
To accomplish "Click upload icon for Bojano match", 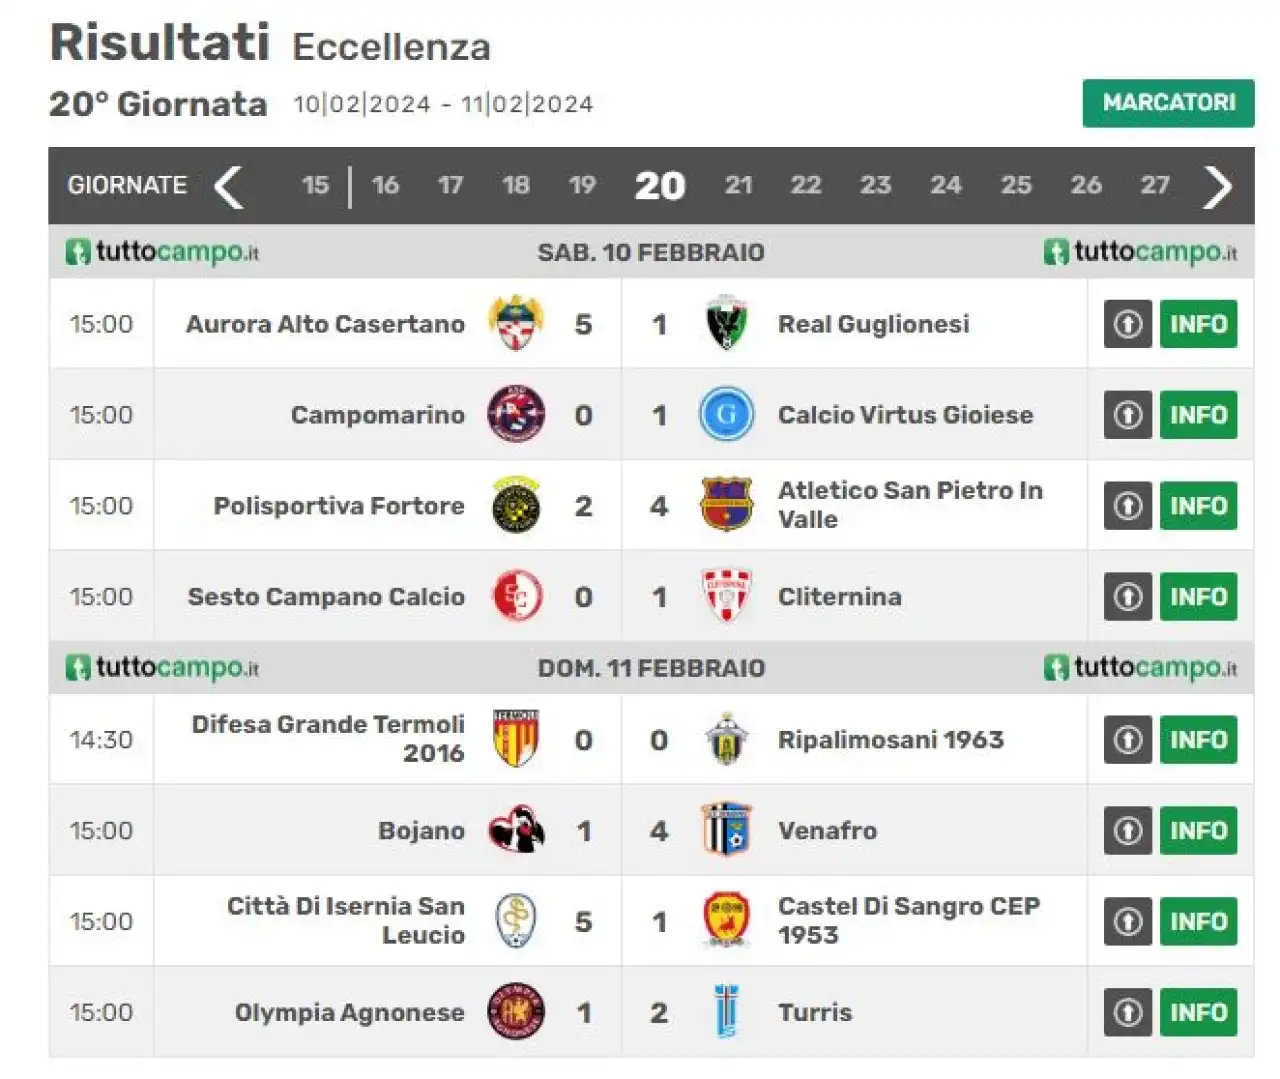I will click(1128, 830).
